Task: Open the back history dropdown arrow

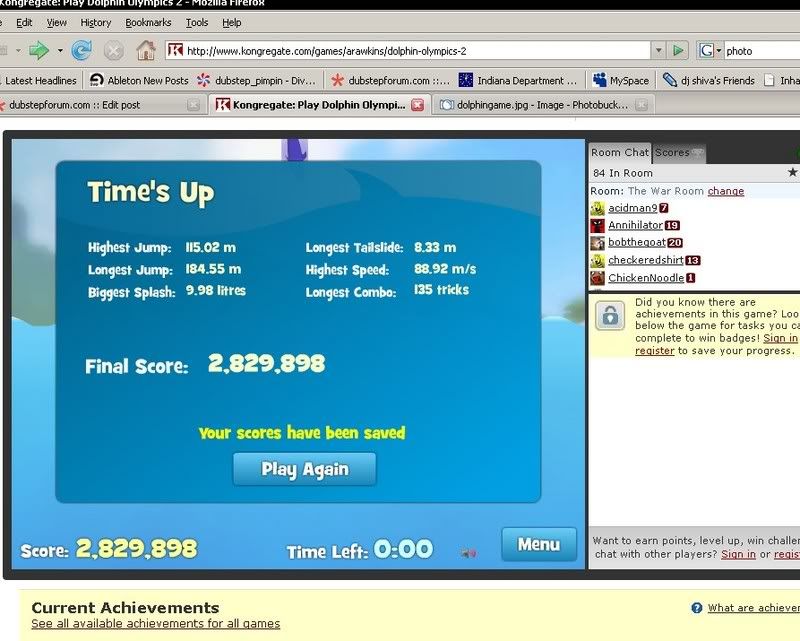Action: pyautogui.click(x=18, y=51)
